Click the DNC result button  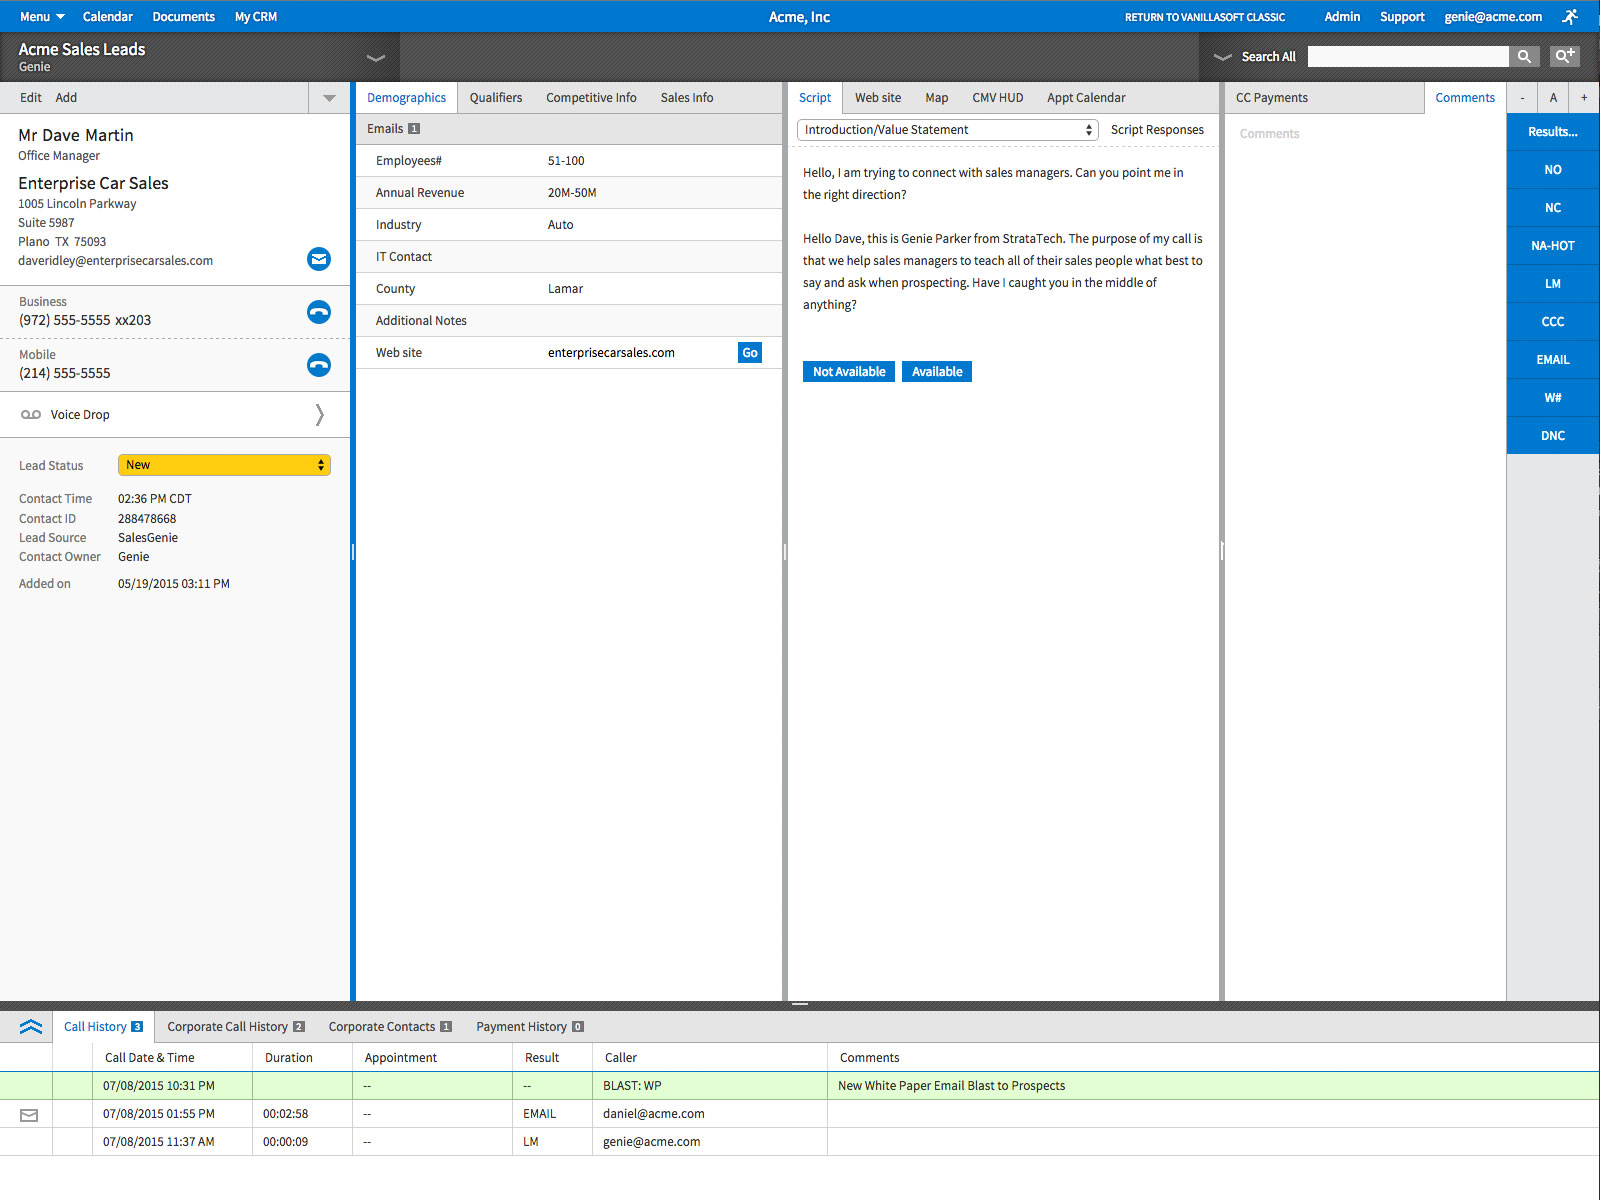[1551, 435]
